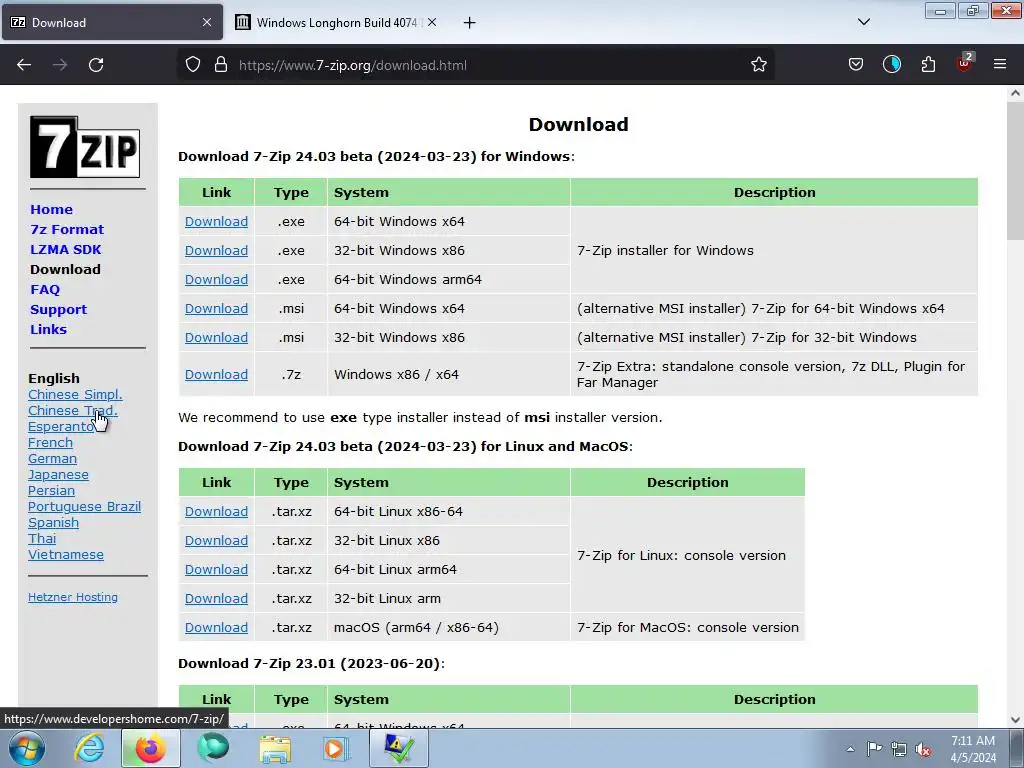
Task: Switch language to Thai
Action: [42, 539]
